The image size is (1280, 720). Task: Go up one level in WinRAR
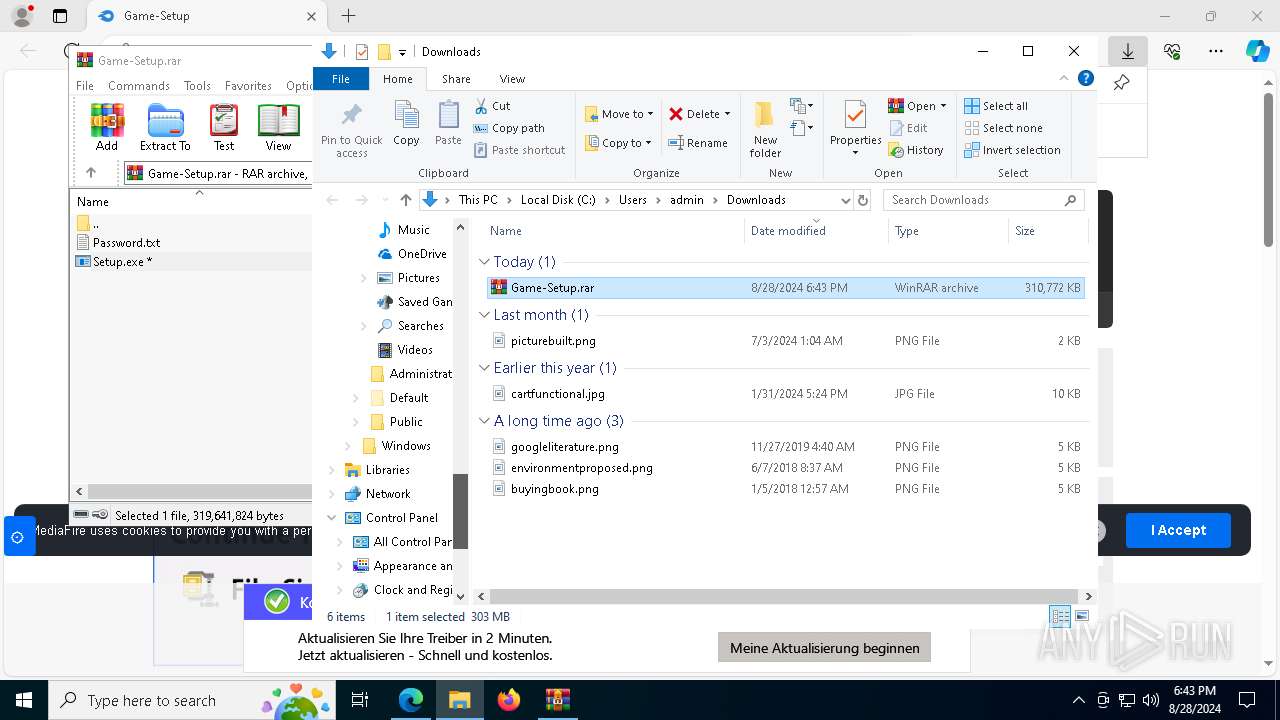click(x=91, y=173)
